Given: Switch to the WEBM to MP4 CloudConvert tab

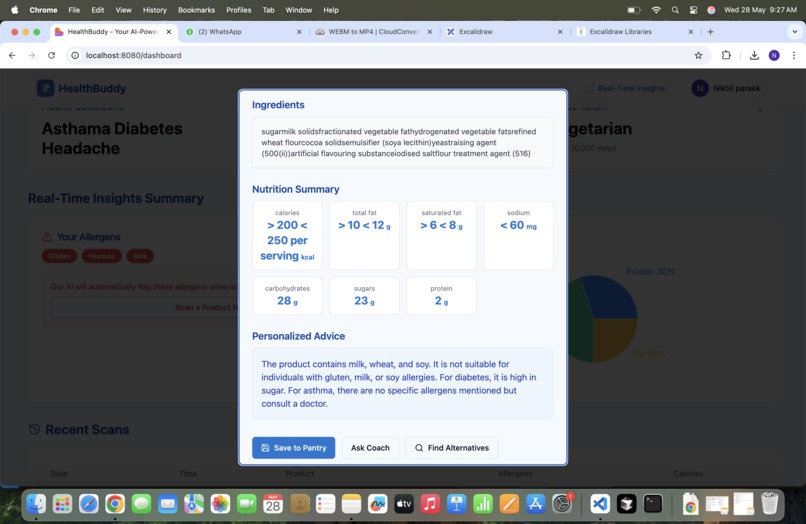Looking at the screenshot, I should (x=374, y=31).
